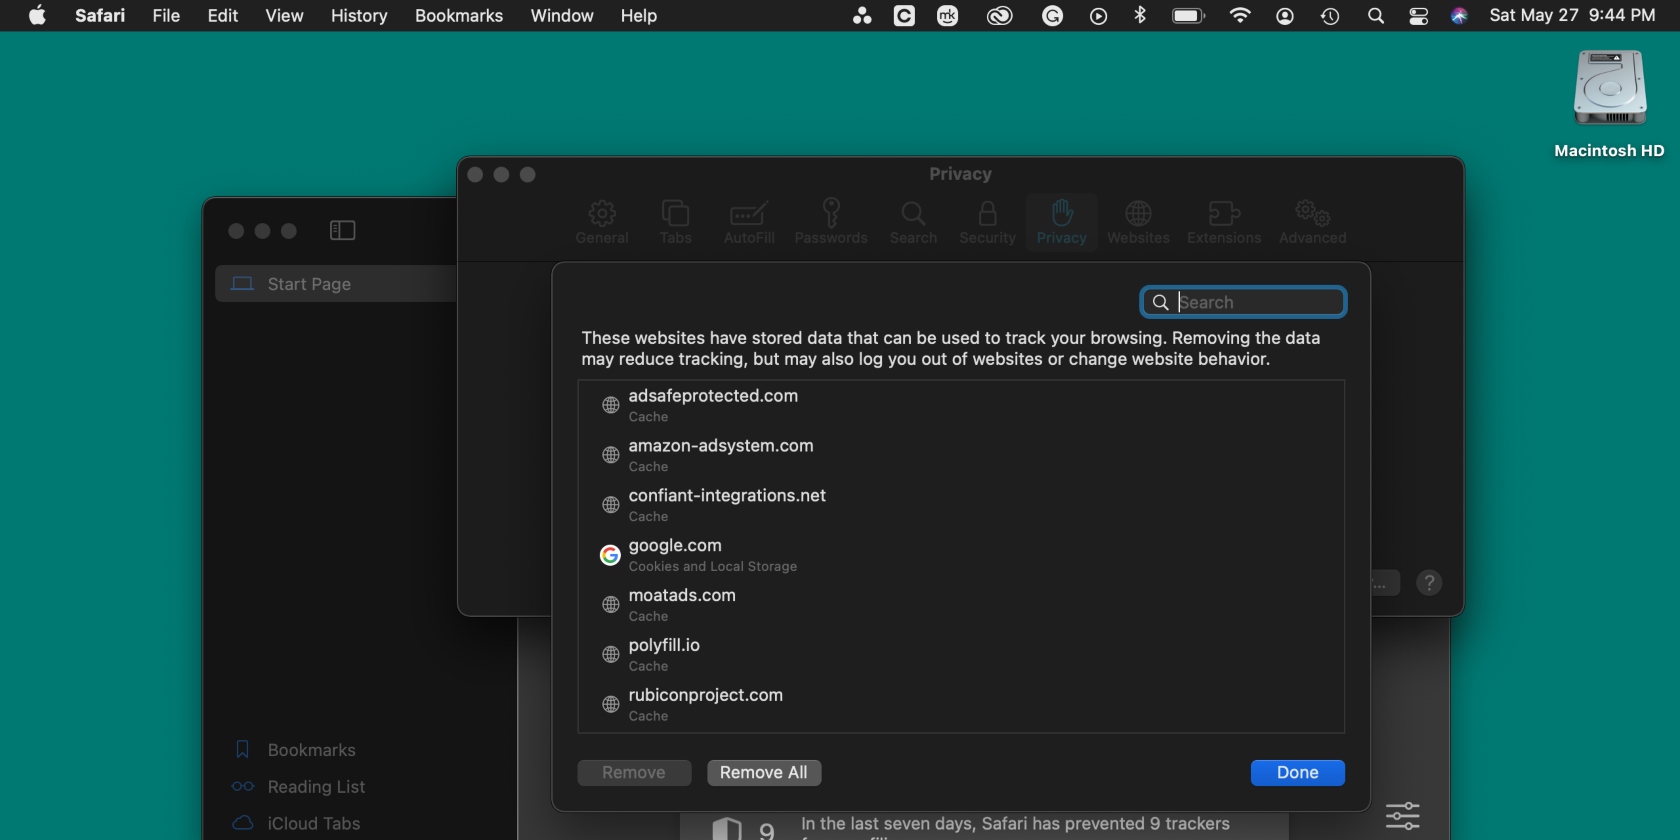Click the Grammarly menu bar icon
1680x840 pixels.
pos(1052,16)
